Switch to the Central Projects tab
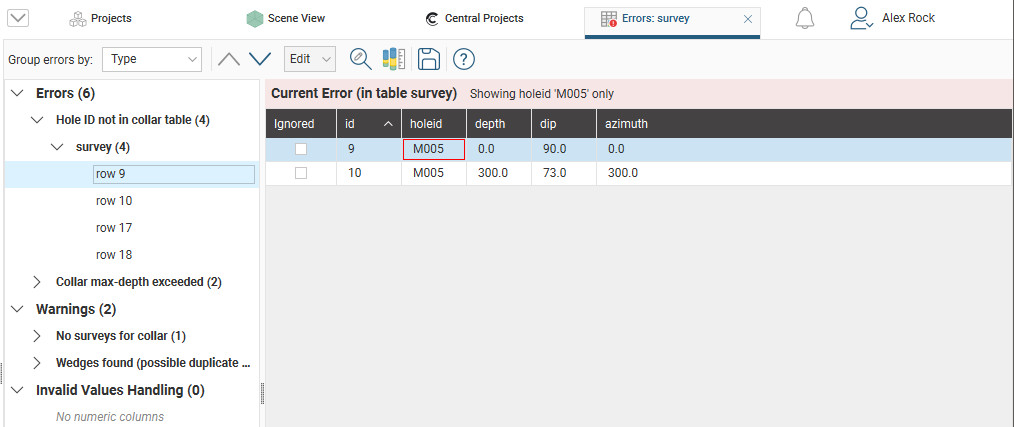The height and width of the screenshot is (427, 1014). [474, 18]
